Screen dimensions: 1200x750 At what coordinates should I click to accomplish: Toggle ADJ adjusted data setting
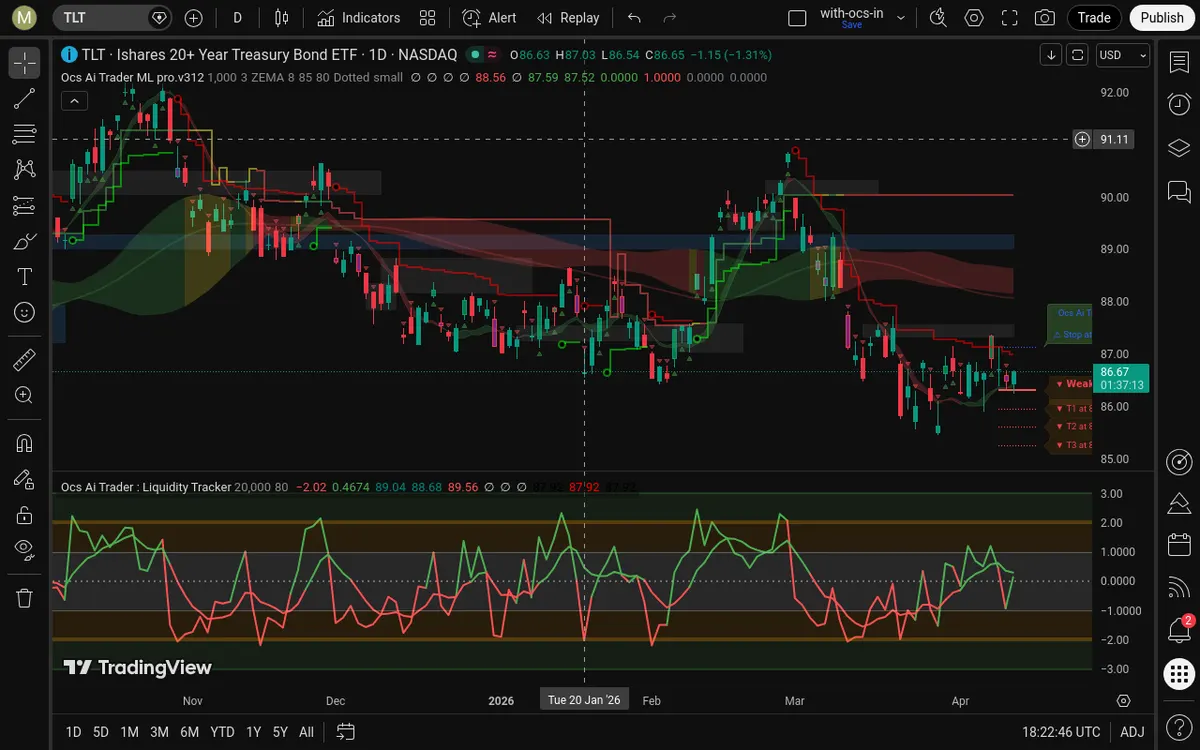pos(1132,731)
